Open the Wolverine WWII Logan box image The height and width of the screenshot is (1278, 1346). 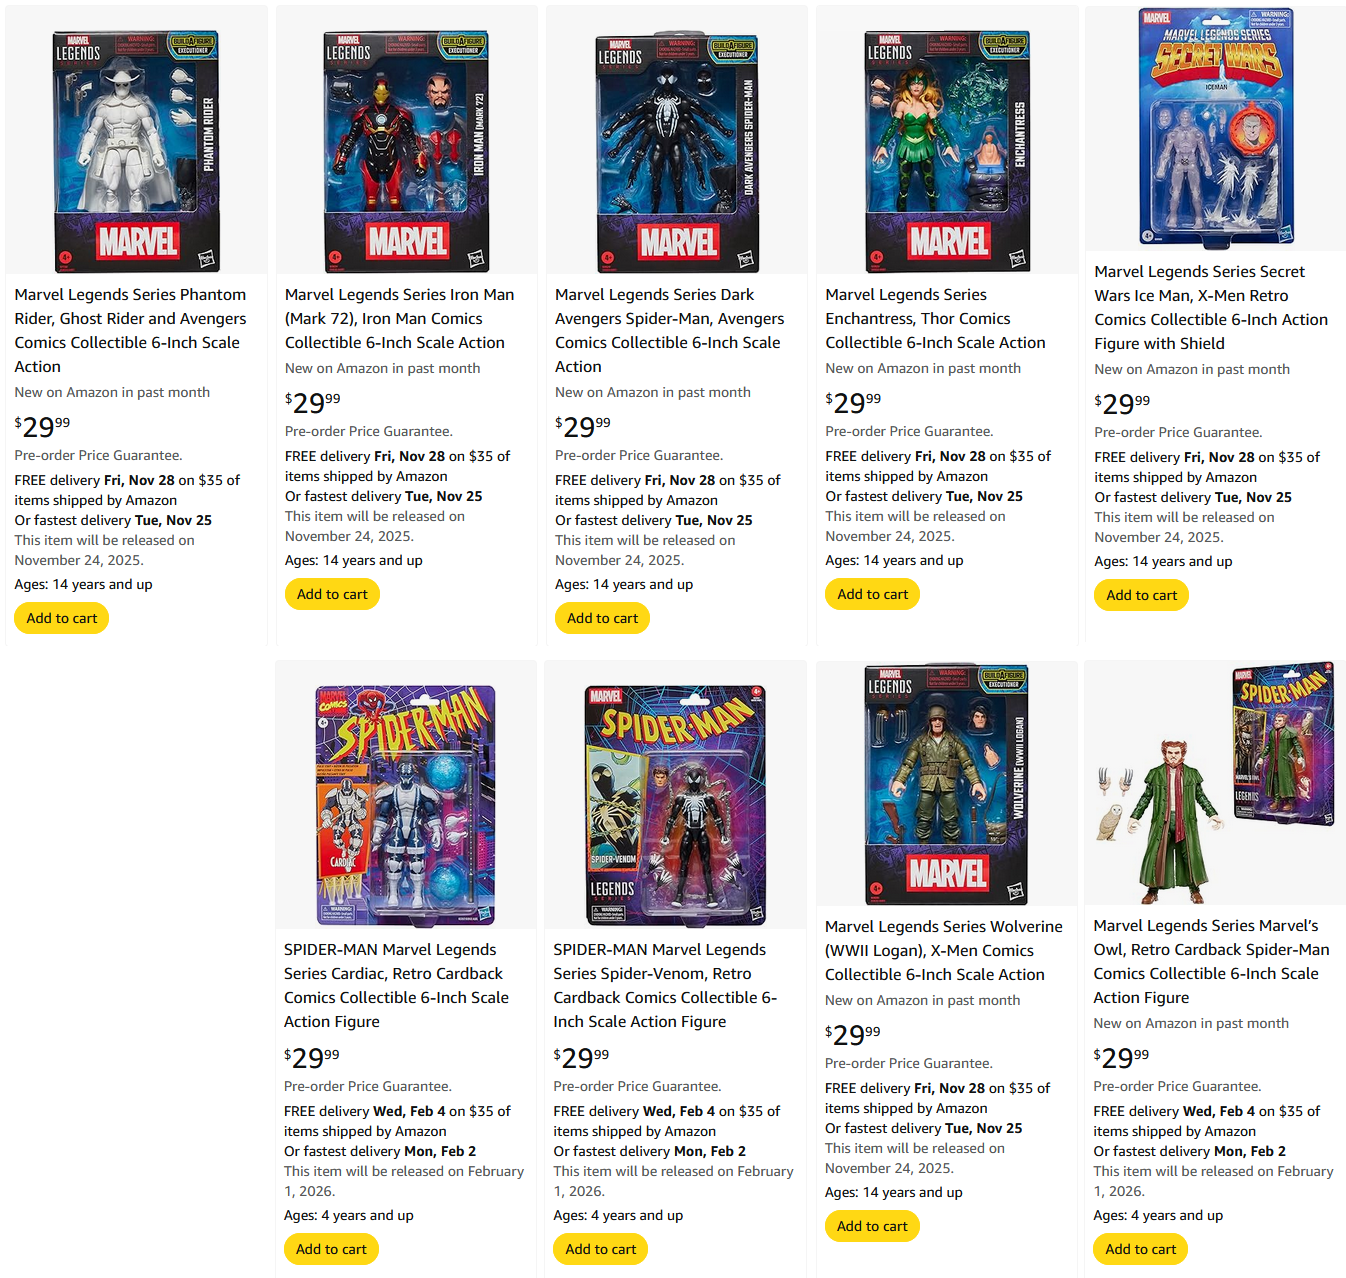pyautogui.click(x=946, y=784)
